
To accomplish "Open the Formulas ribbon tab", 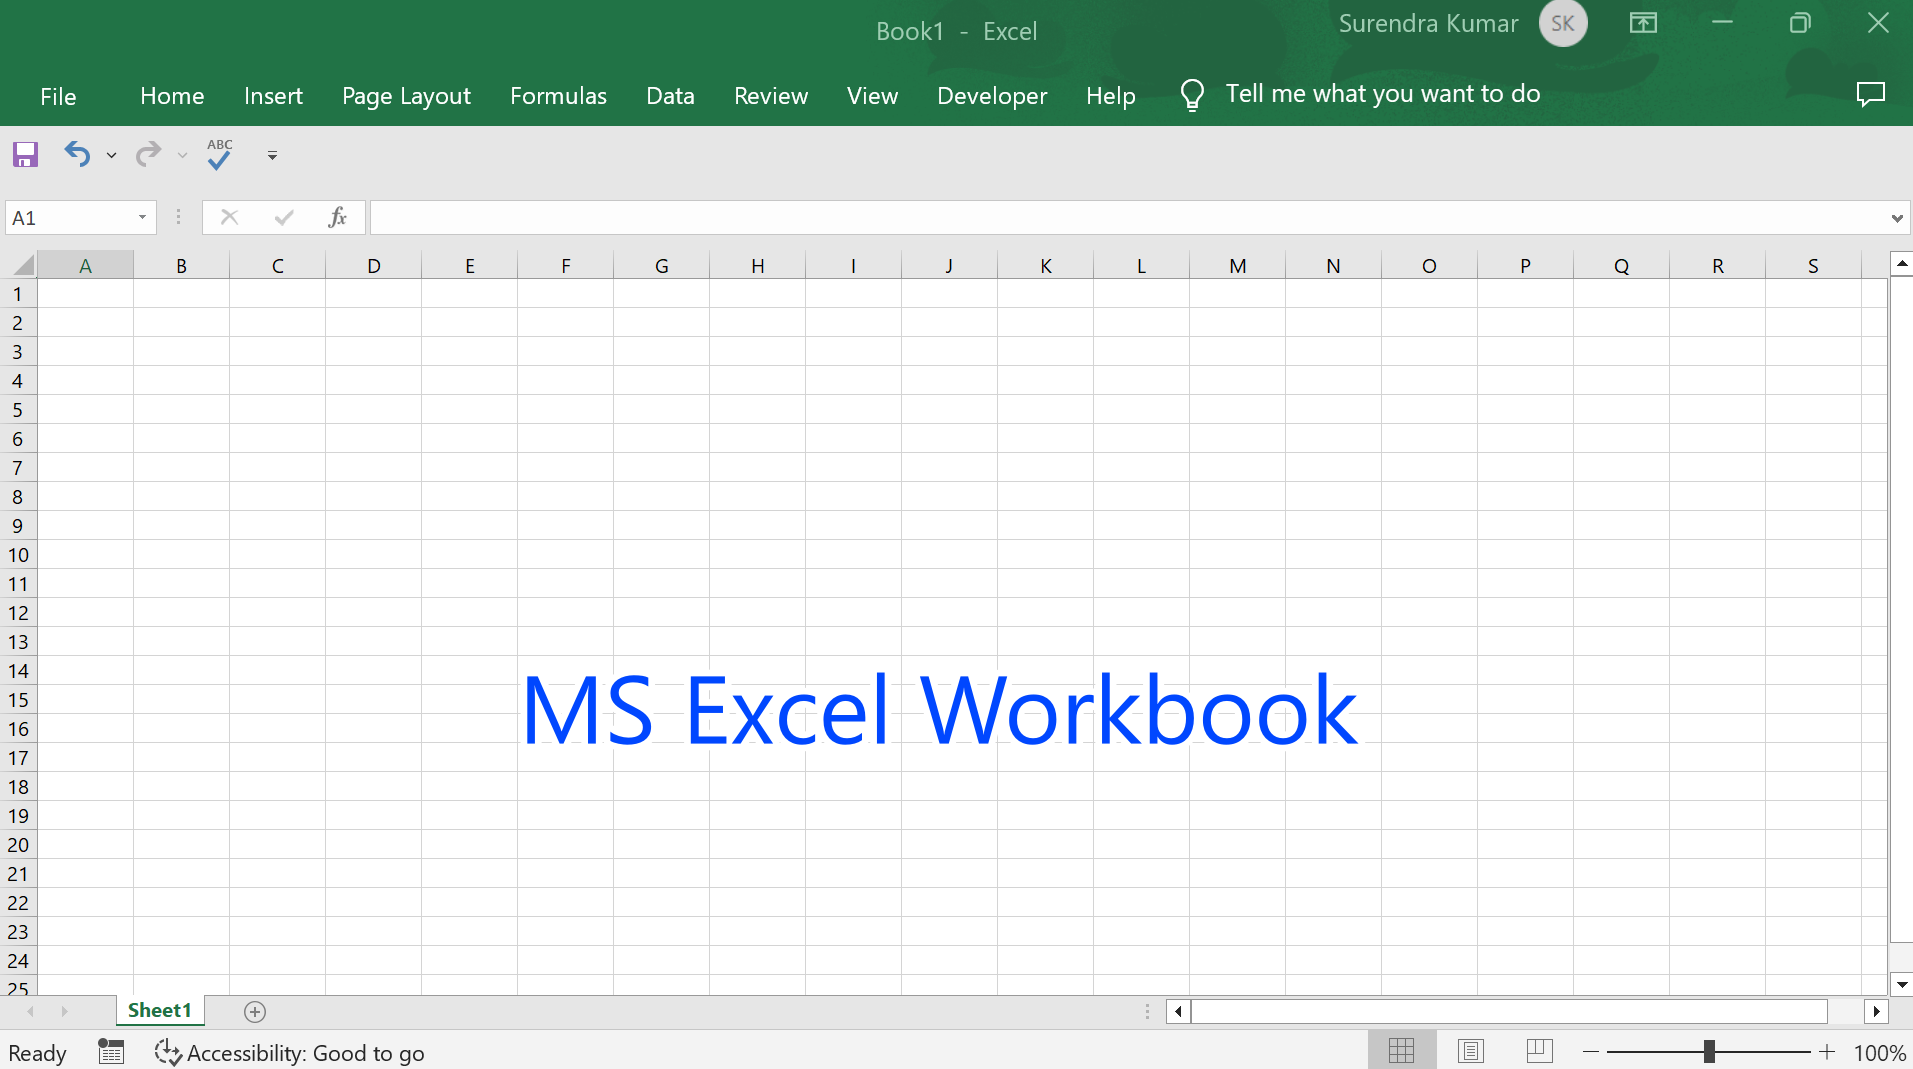I will 558,96.
